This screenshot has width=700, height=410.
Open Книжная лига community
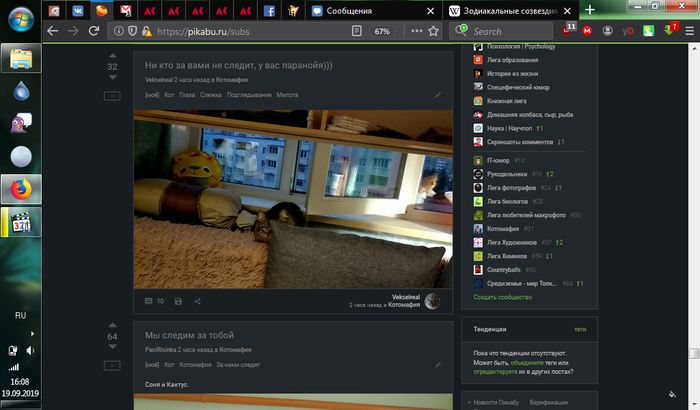tap(506, 101)
